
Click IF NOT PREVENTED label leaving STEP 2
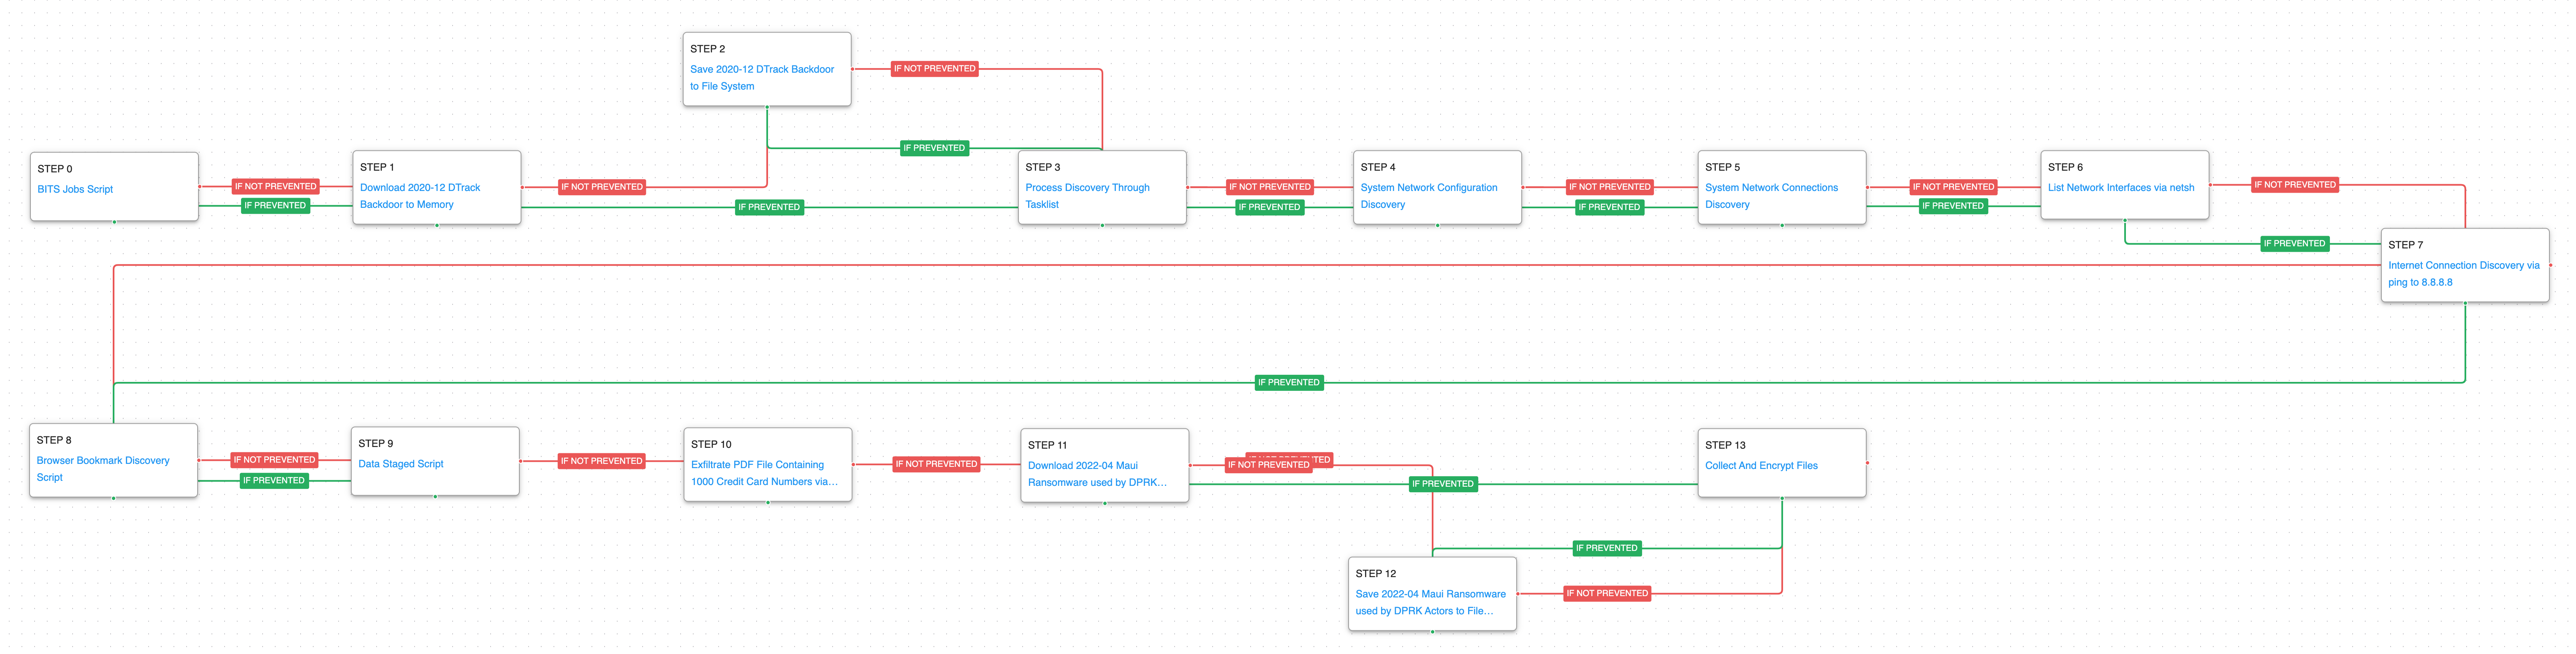click(x=934, y=69)
